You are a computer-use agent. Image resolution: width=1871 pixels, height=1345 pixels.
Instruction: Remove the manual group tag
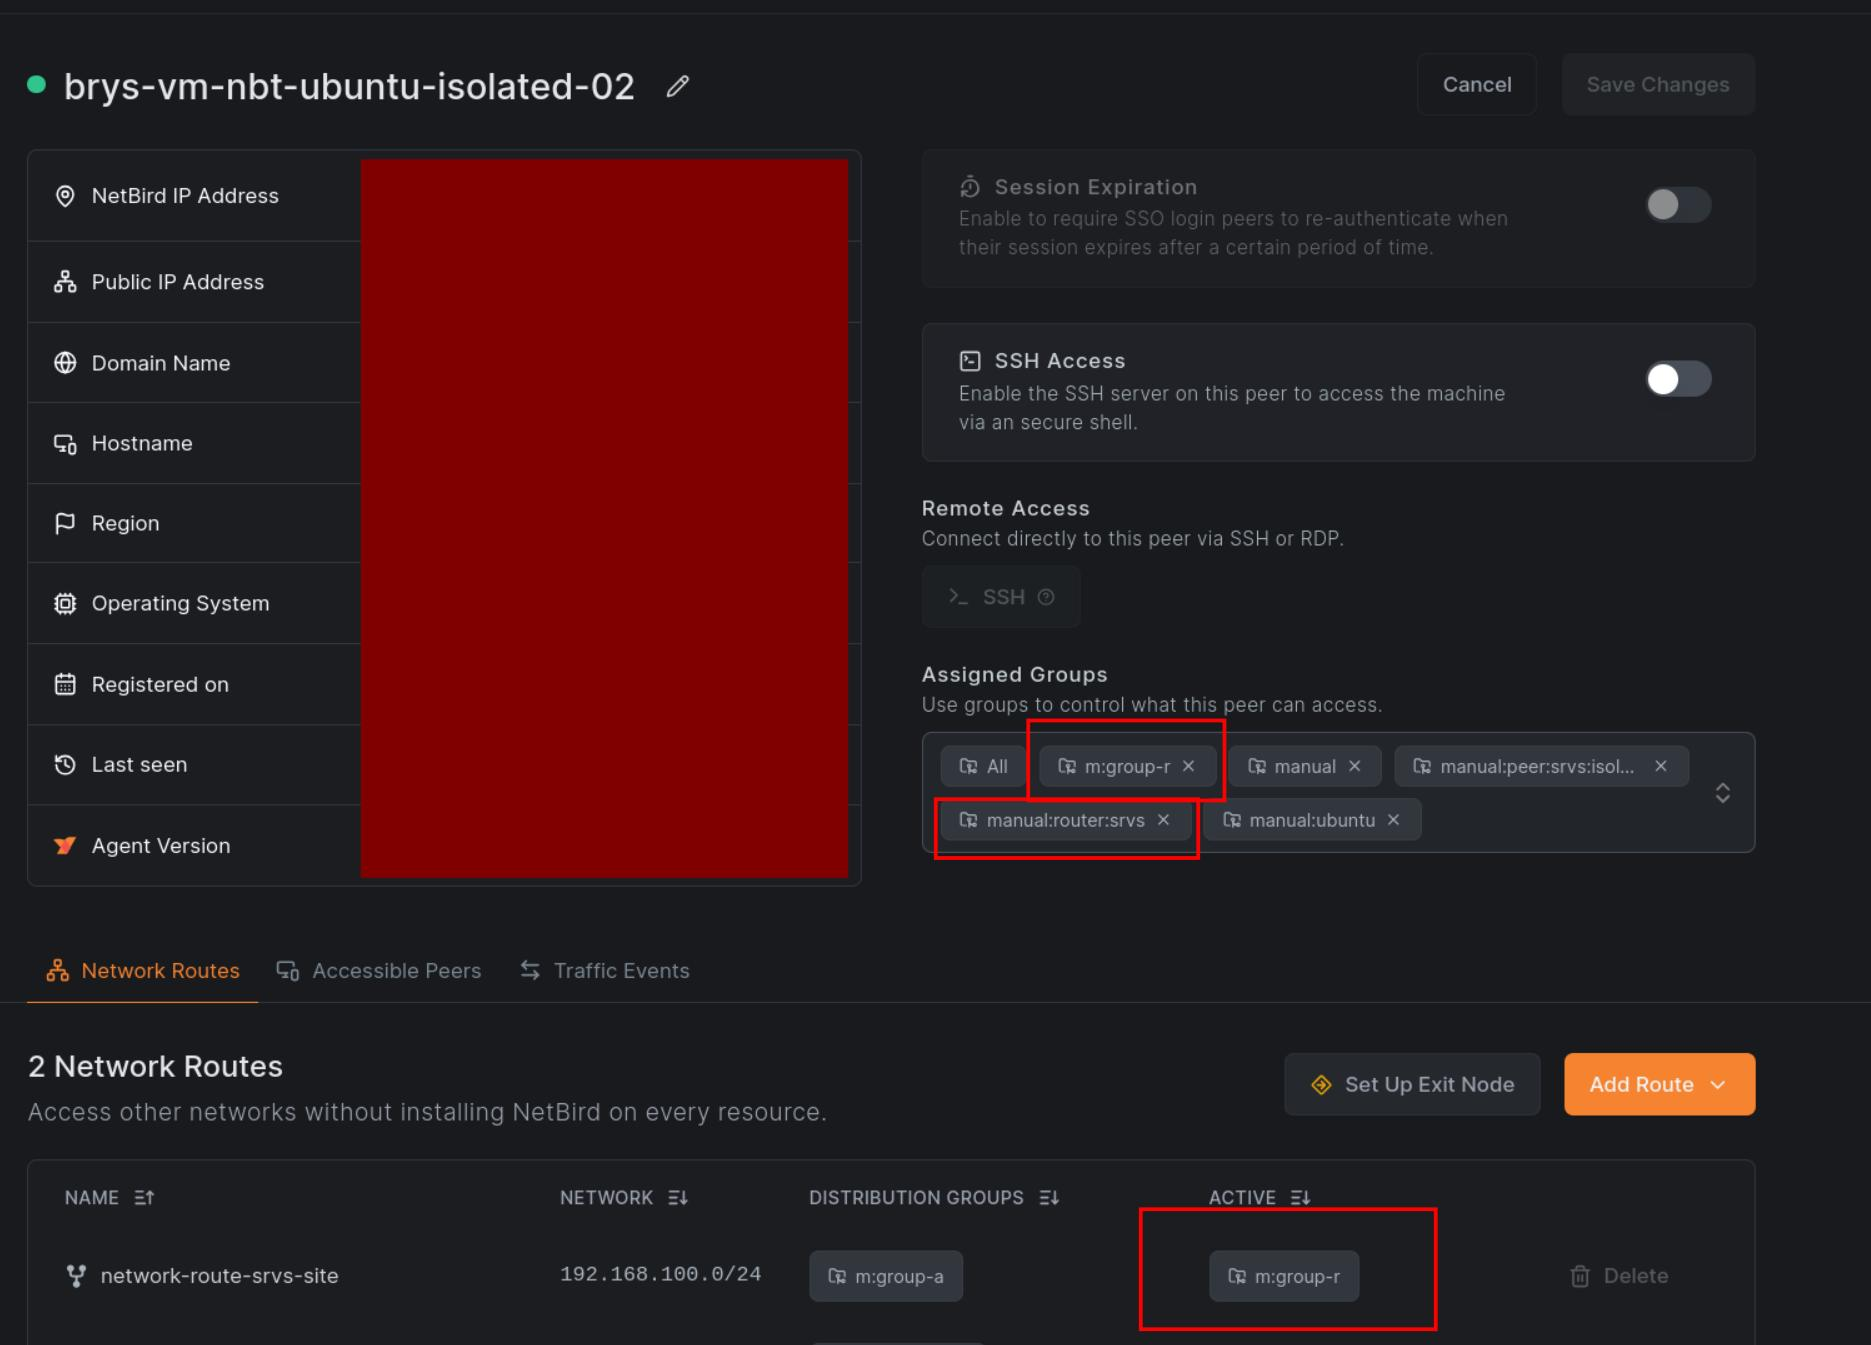[1354, 766]
